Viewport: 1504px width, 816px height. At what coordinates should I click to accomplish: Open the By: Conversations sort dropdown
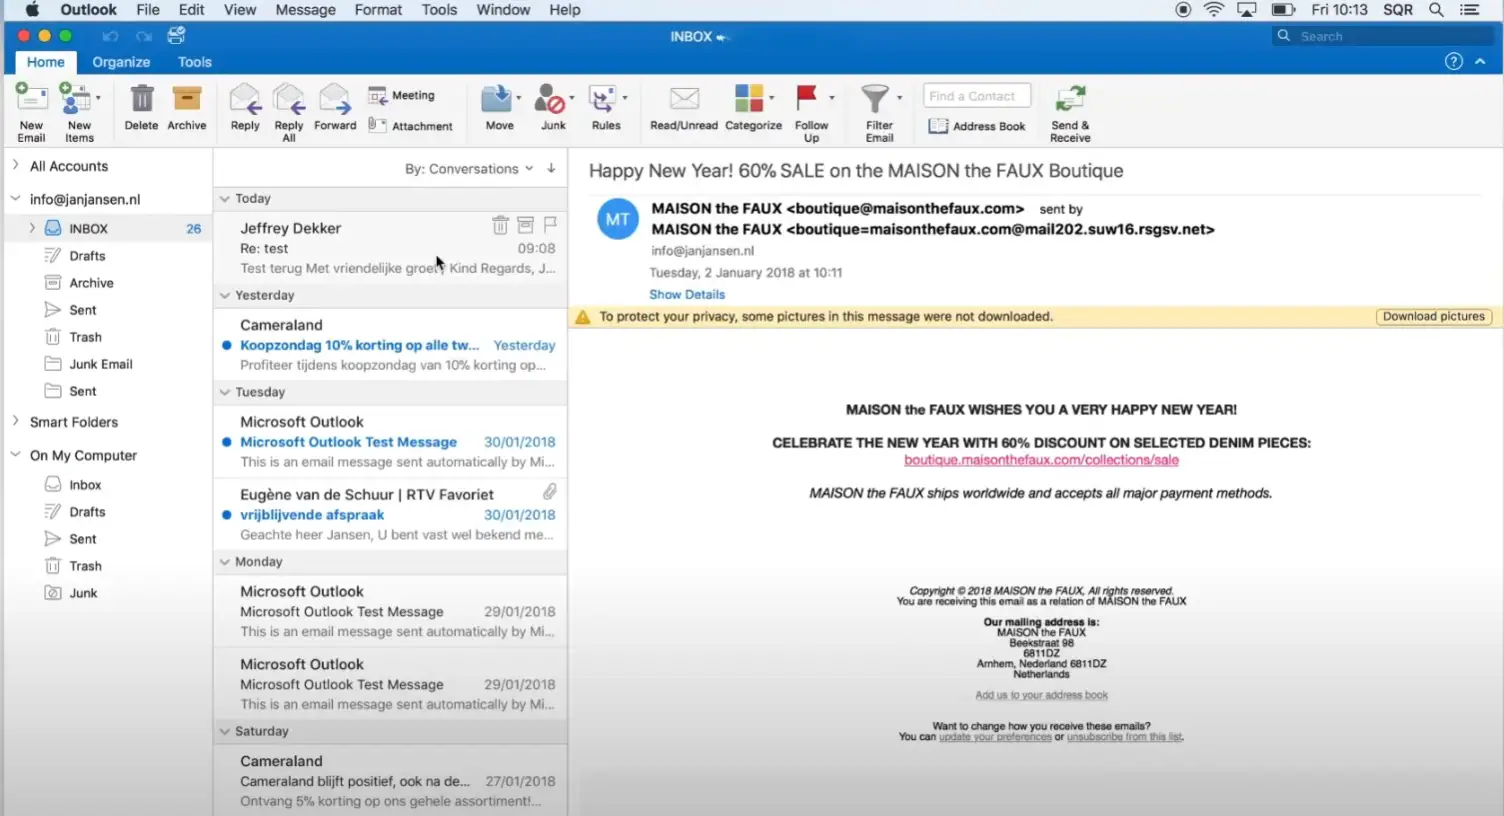[468, 169]
